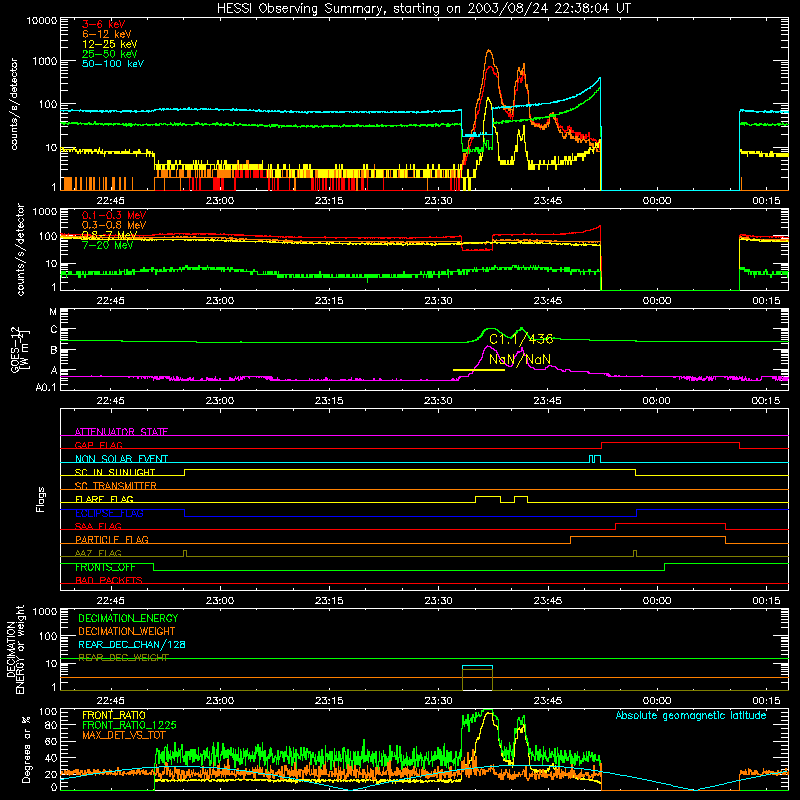The width and height of the screenshot is (800, 800).
Task: Click the REAR_DEC_WEIGHT legend label
Action: tap(123, 658)
